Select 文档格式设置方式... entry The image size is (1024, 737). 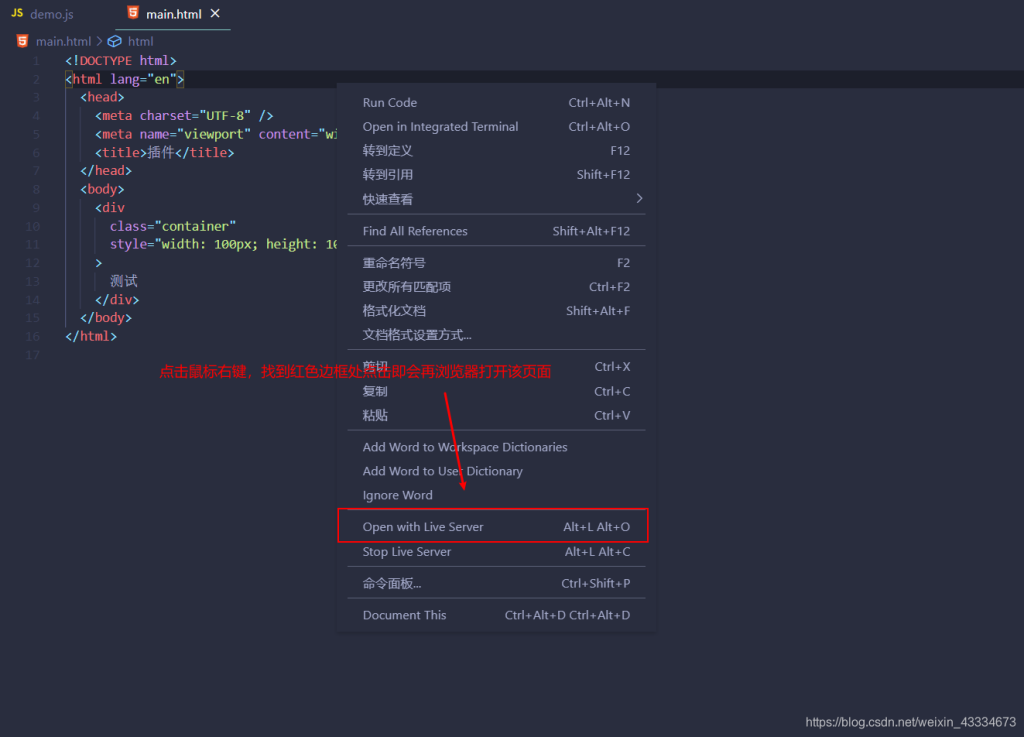(x=496, y=335)
